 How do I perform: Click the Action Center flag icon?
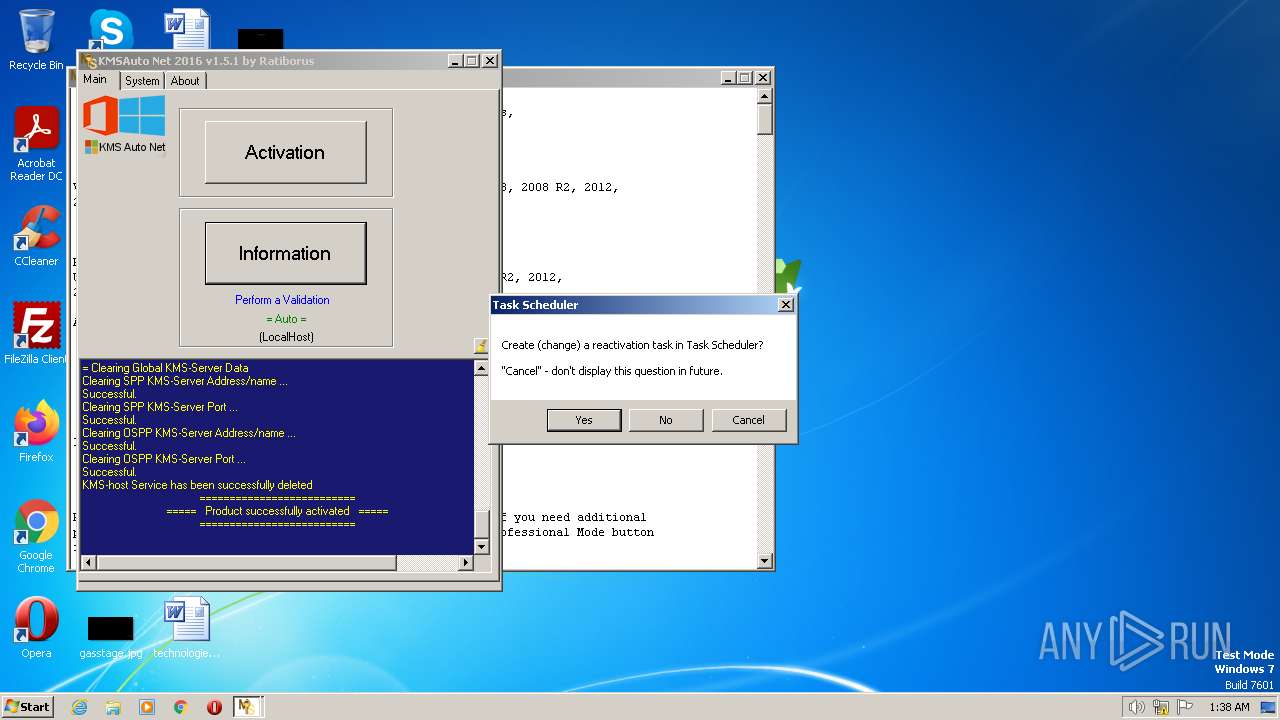tap(1186, 707)
